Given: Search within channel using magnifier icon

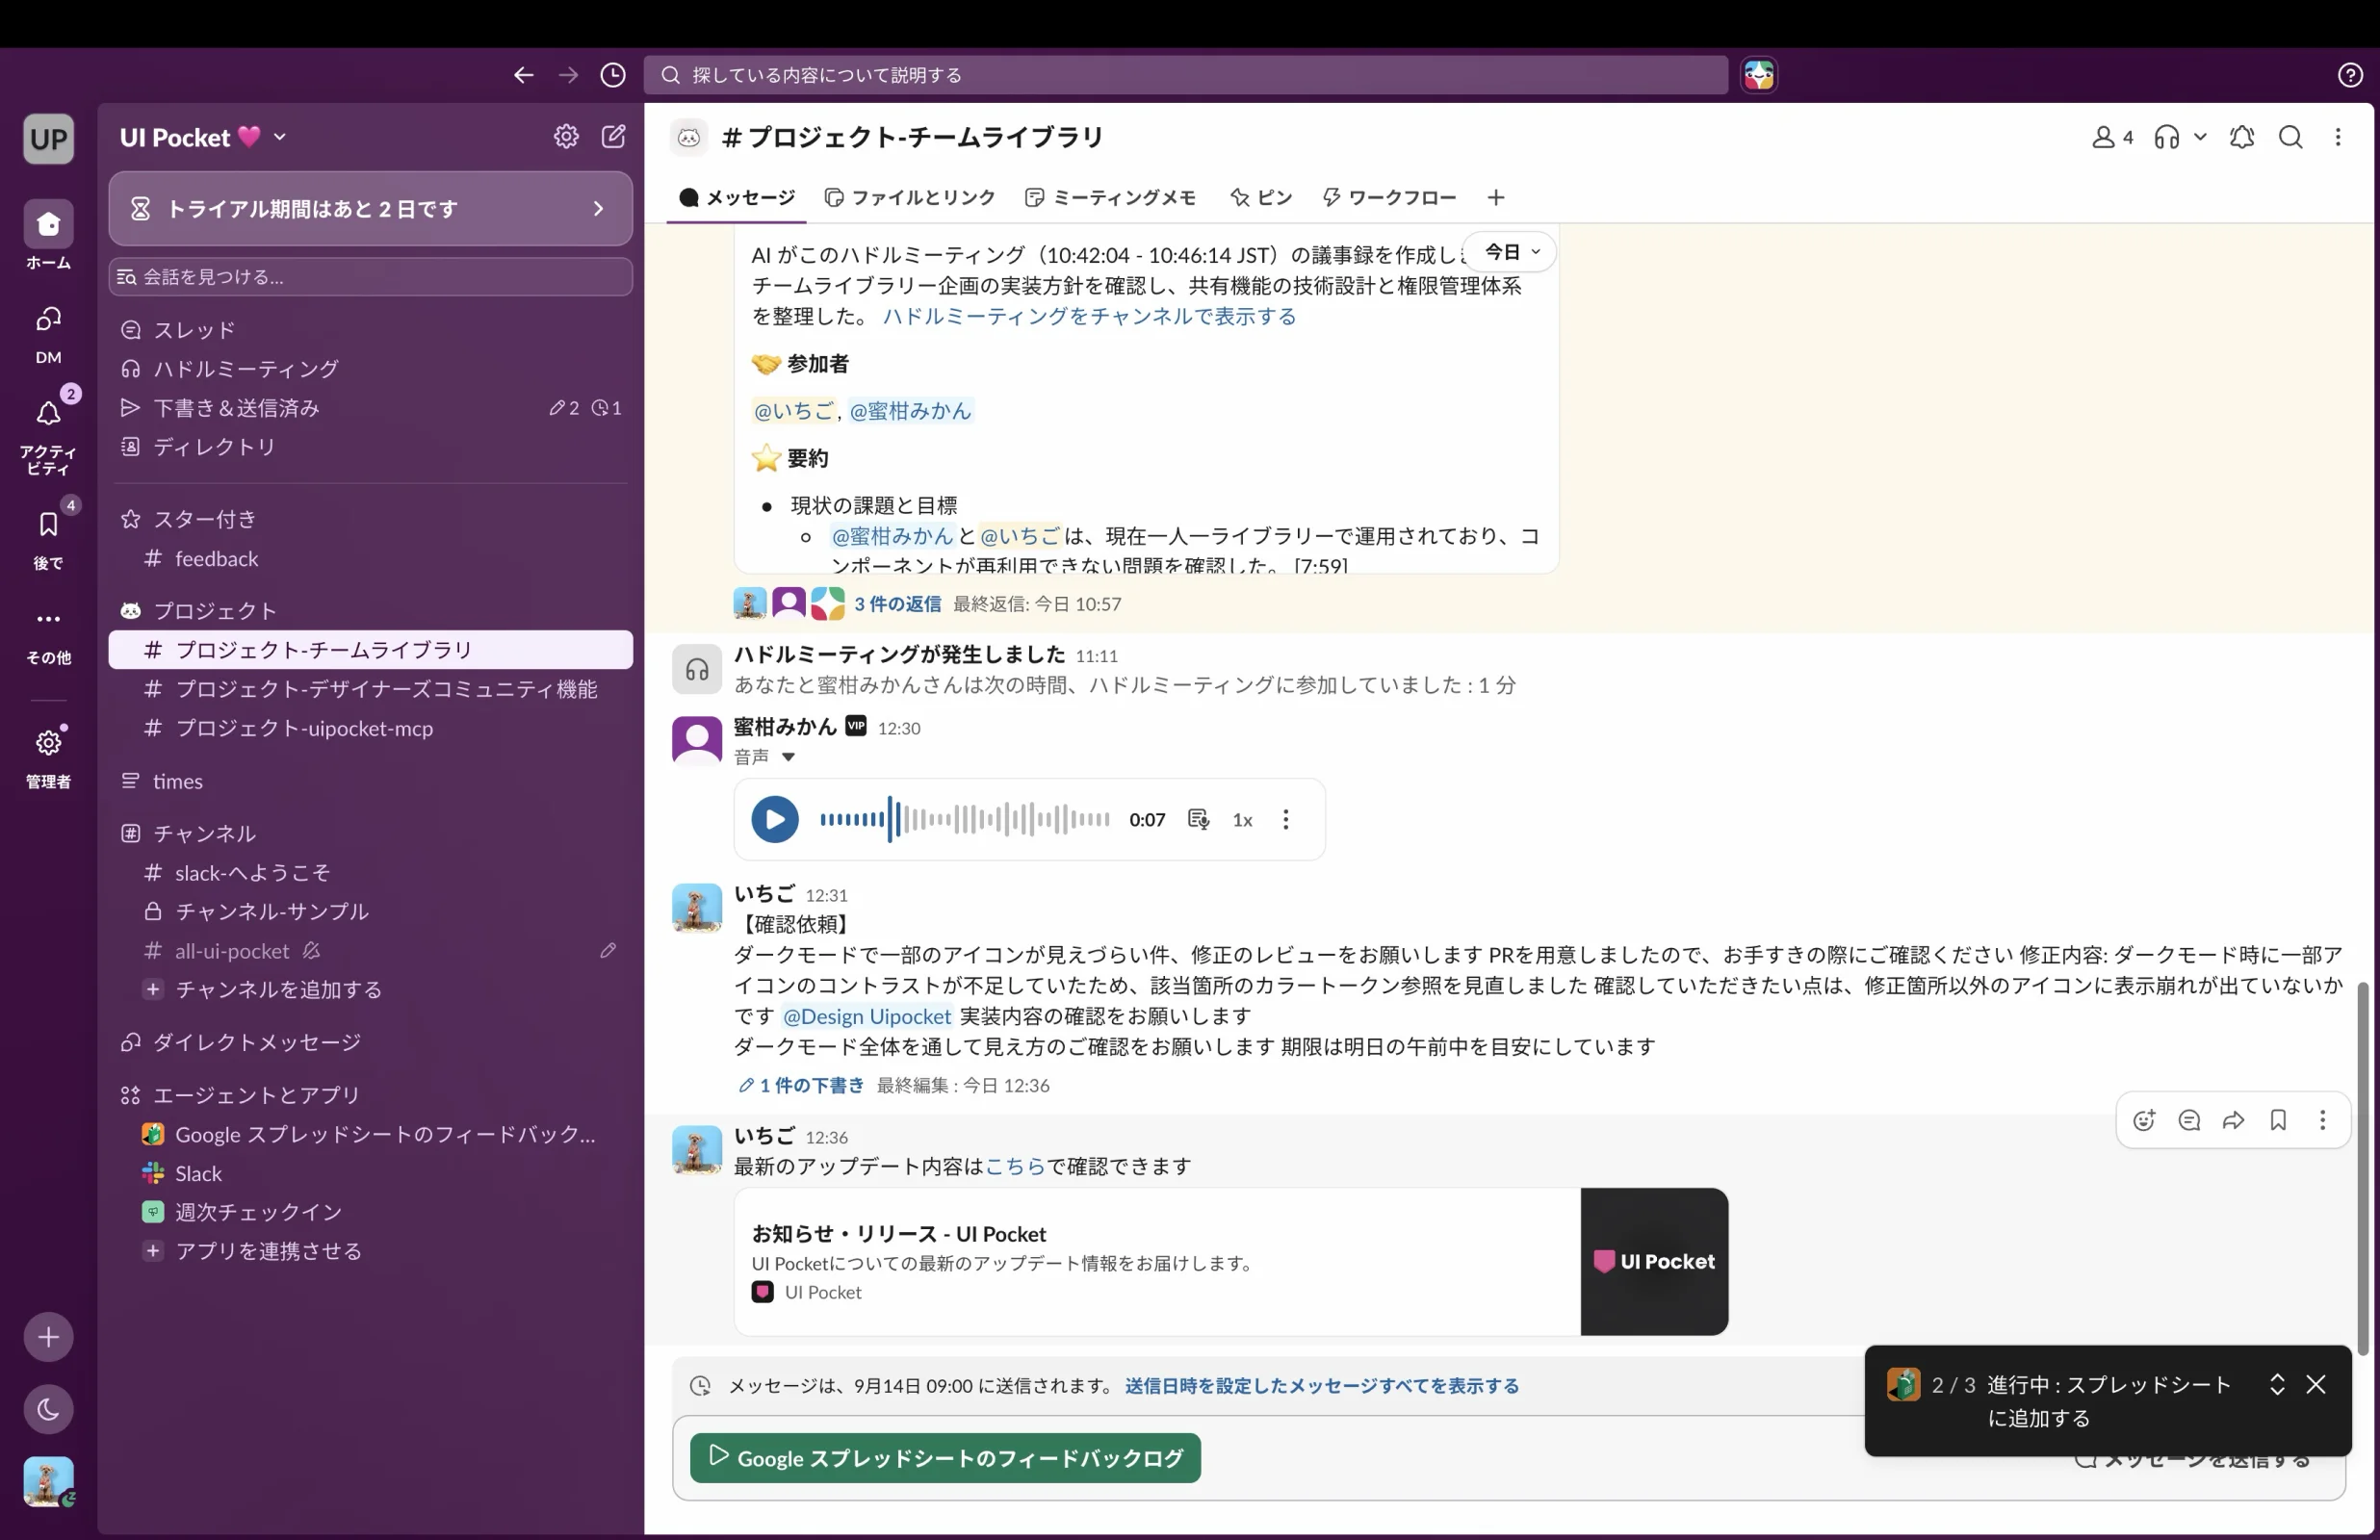Looking at the screenshot, I should [2291, 137].
